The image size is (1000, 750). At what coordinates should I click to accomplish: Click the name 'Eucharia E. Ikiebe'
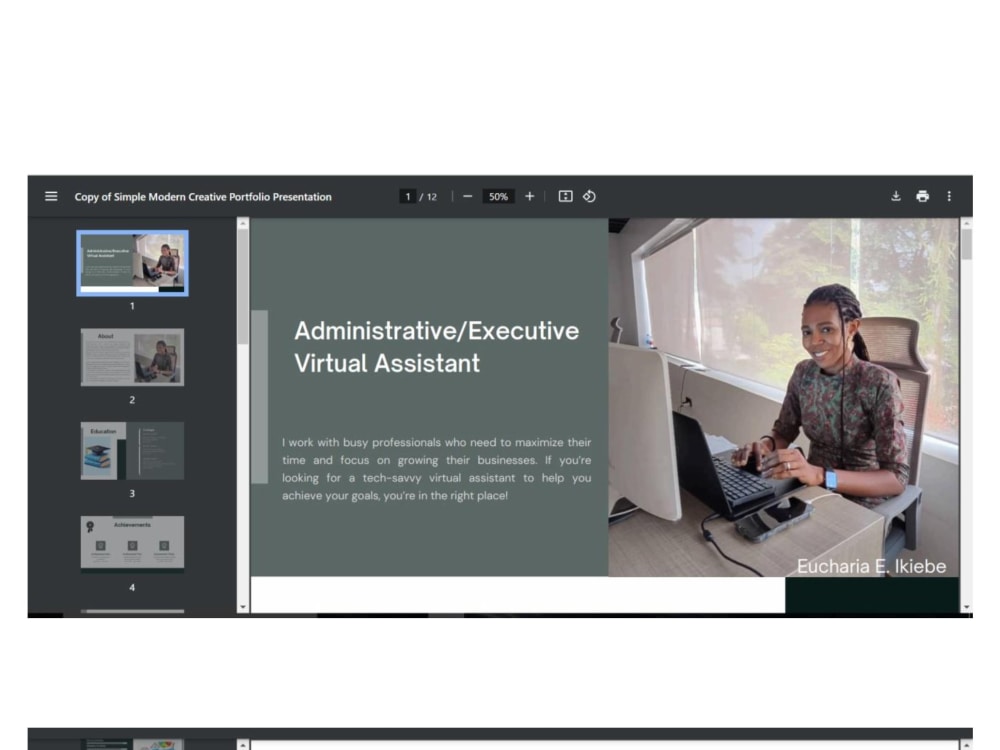click(871, 566)
